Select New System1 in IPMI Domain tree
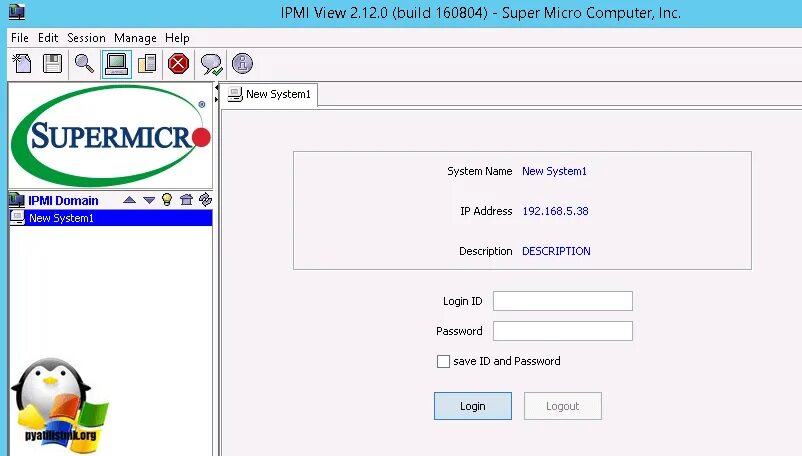The image size is (802, 456). tap(111, 218)
